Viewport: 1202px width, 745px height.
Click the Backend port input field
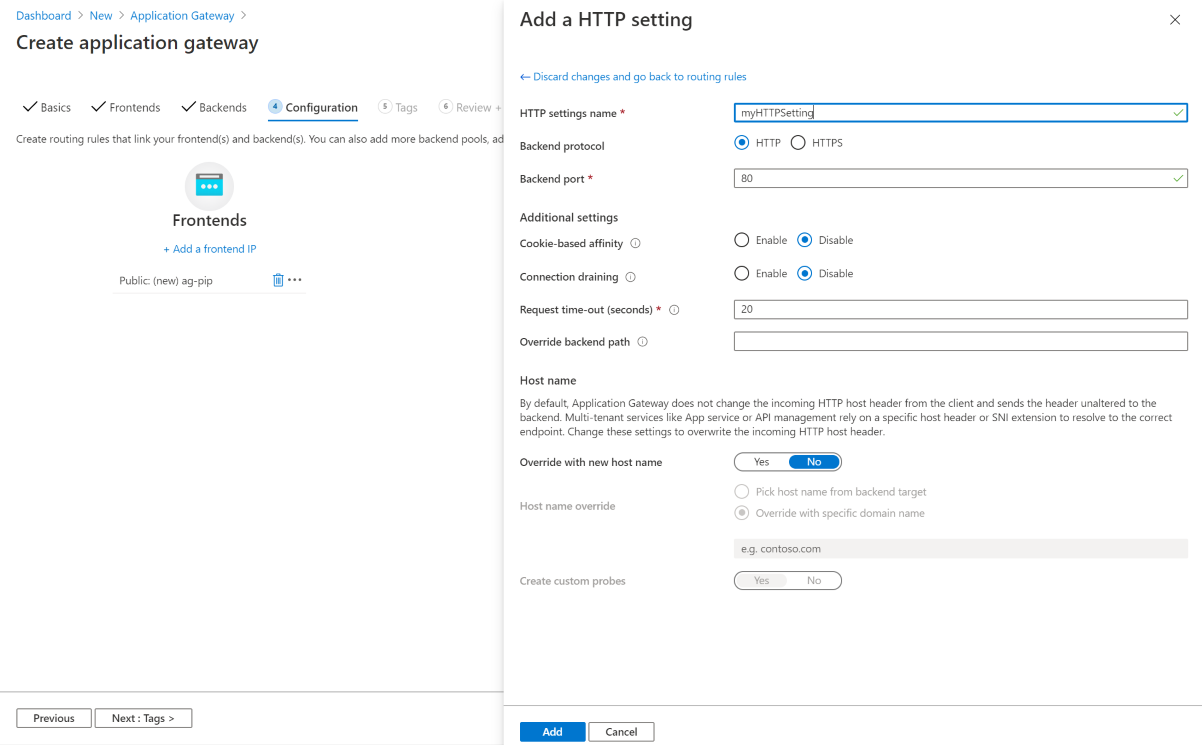click(x=960, y=178)
